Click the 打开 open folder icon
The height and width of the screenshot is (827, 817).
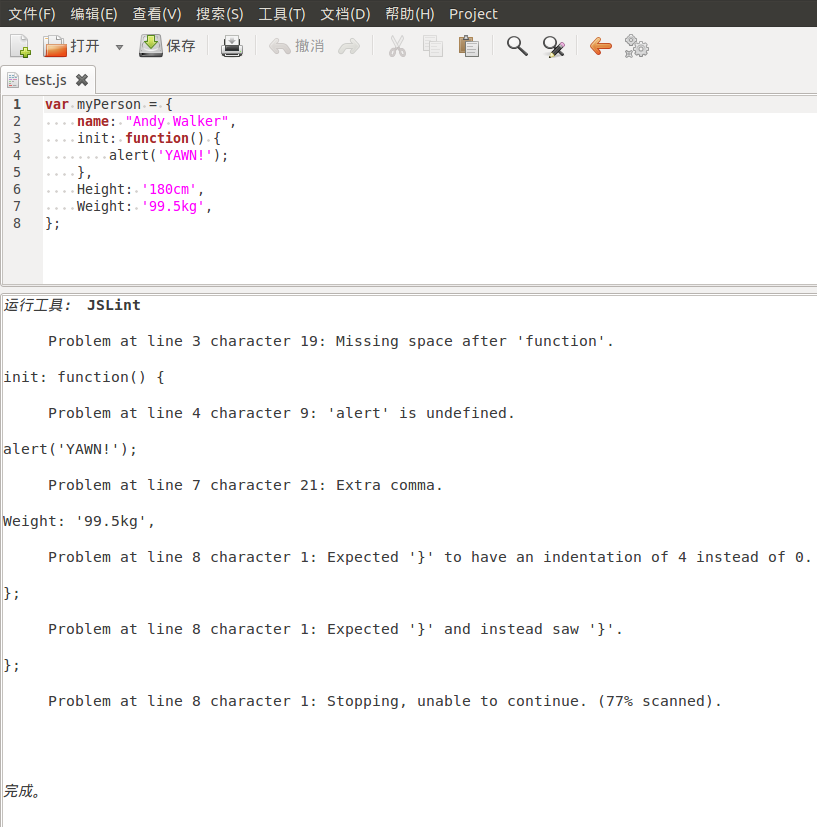54,46
